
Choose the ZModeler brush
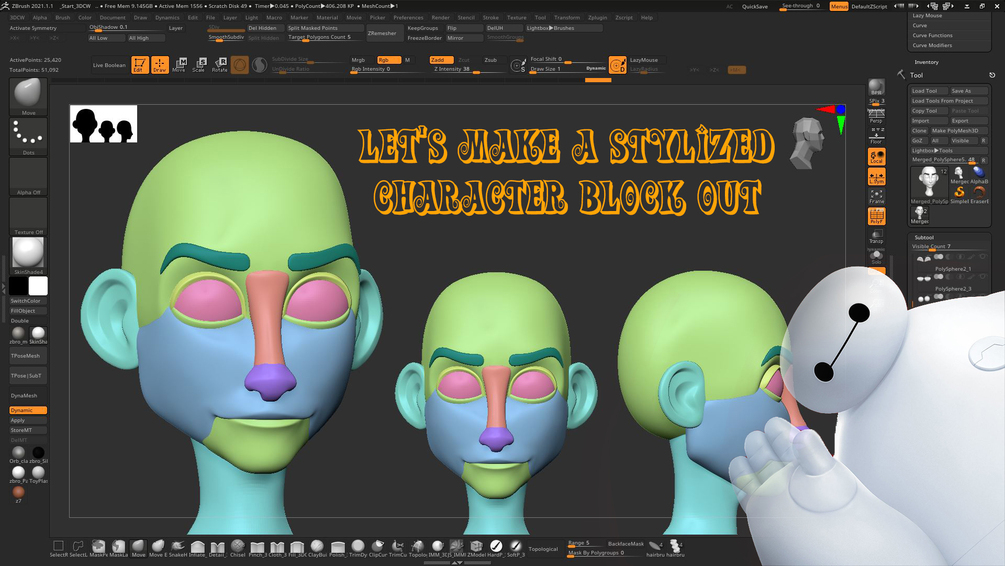[x=476, y=548]
